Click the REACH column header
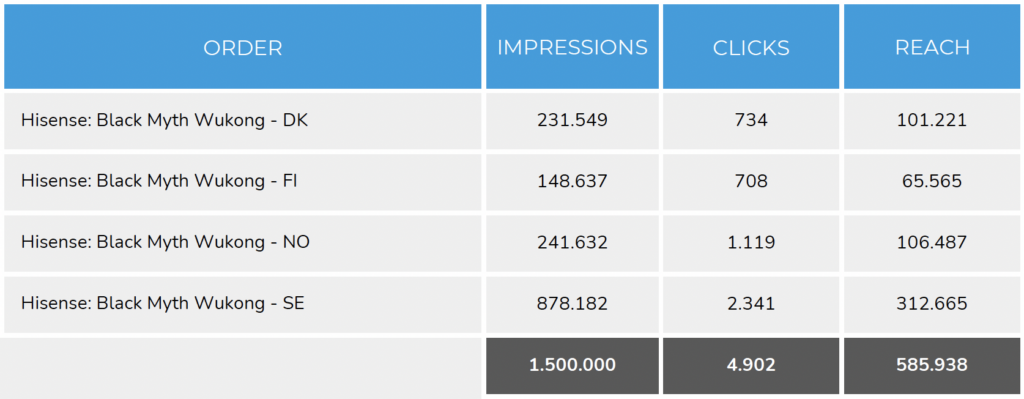The image size is (1024, 399). [x=932, y=47]
